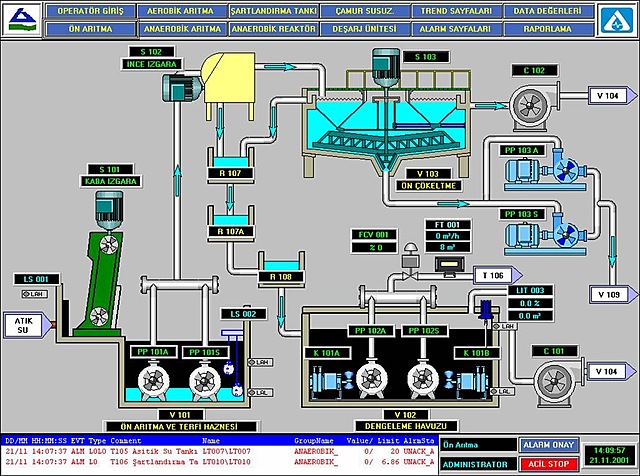The height and width of the screenshot is (476, 640).
Task: Select ŞARTLANDIRMA TANKI page
Action: [x=273, y=11]
